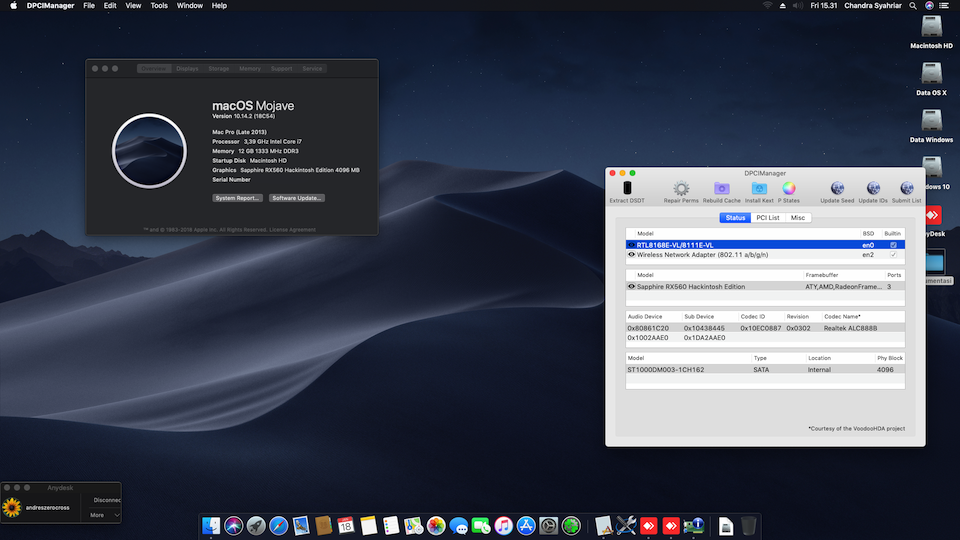This screenshot has width=960, height=540.
Task: Click the DPCIManager PCI card Dock icon
Action: [x=694, y=525]
